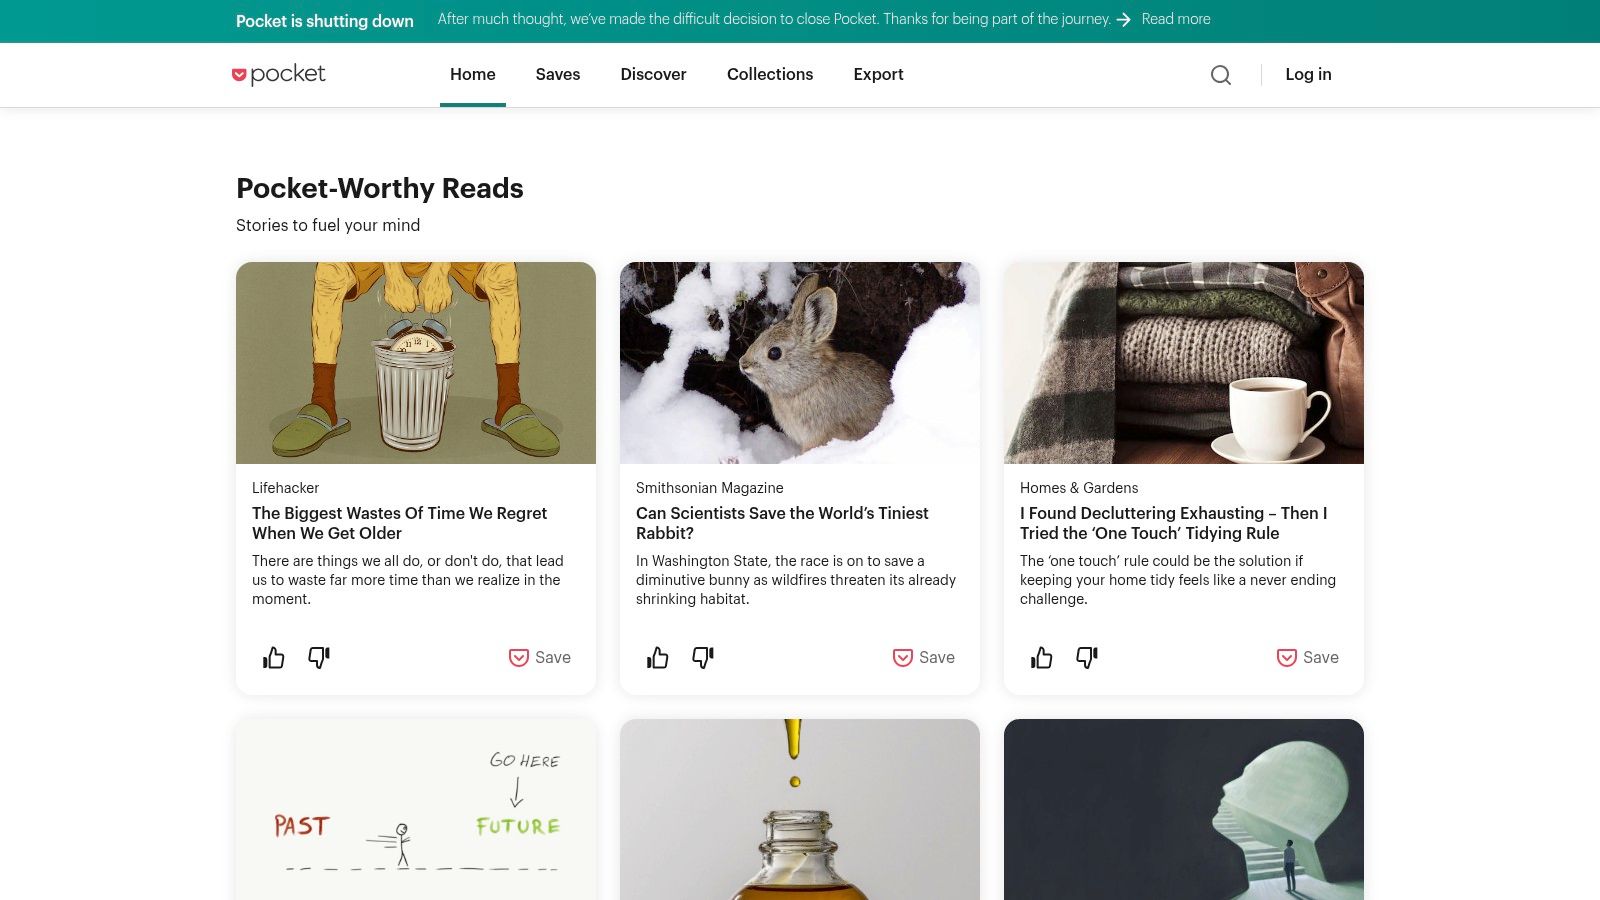
Task: Click the Homes & Gardens publisher label
Action: [1079, 488]
